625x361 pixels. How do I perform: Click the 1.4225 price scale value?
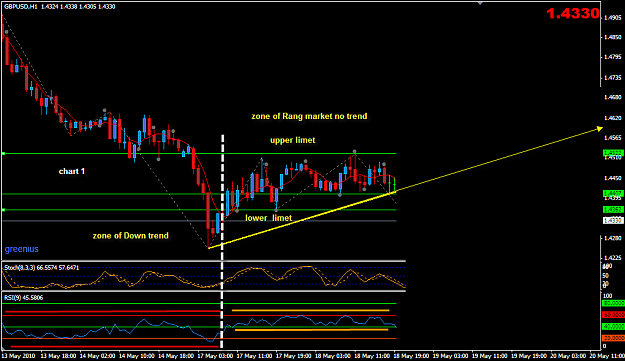[613, 258]
